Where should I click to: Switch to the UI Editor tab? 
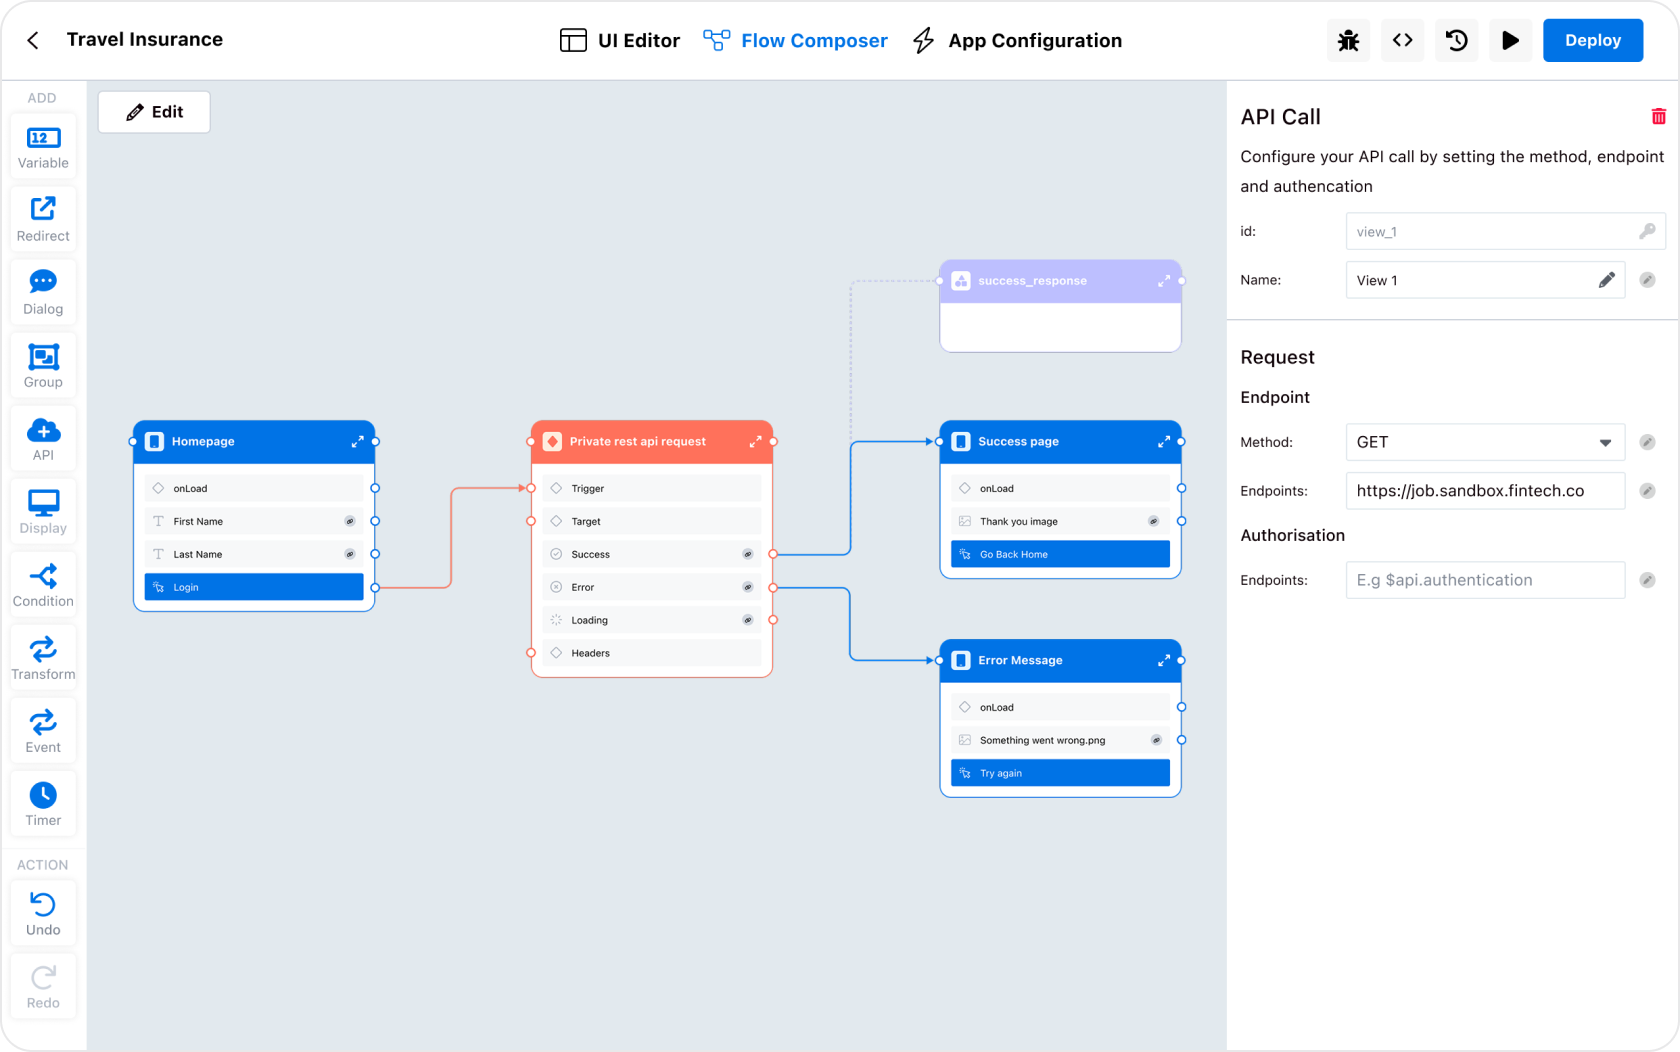[x=619, y=40]
